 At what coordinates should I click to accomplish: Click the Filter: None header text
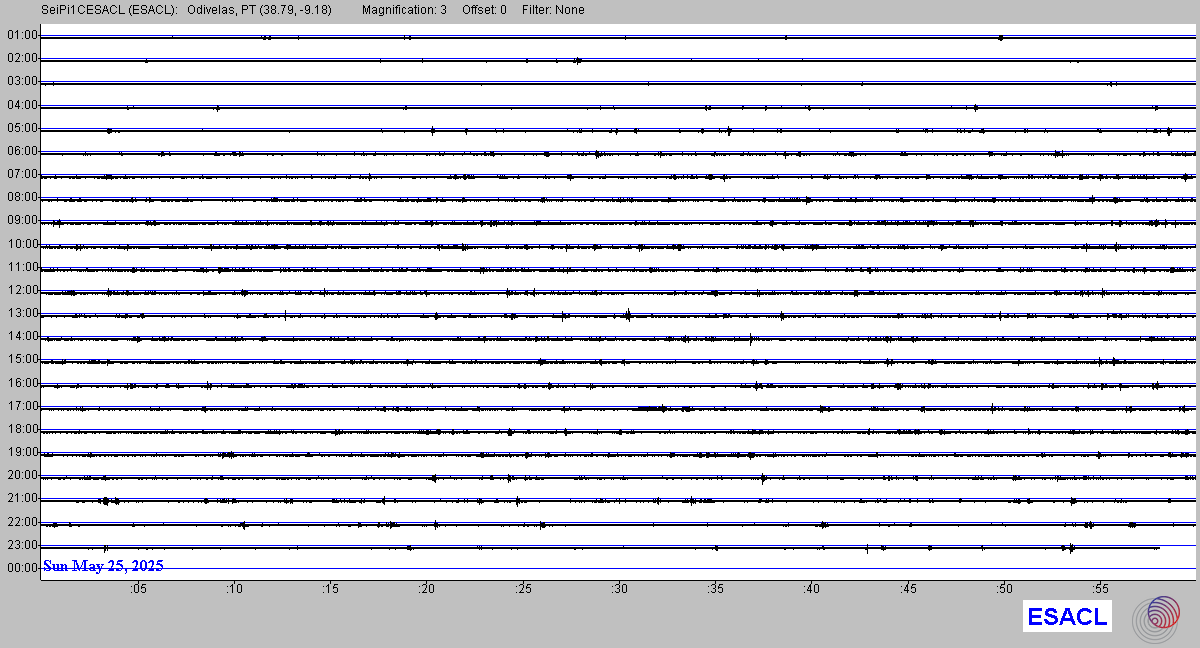click(x=553, y=10)
